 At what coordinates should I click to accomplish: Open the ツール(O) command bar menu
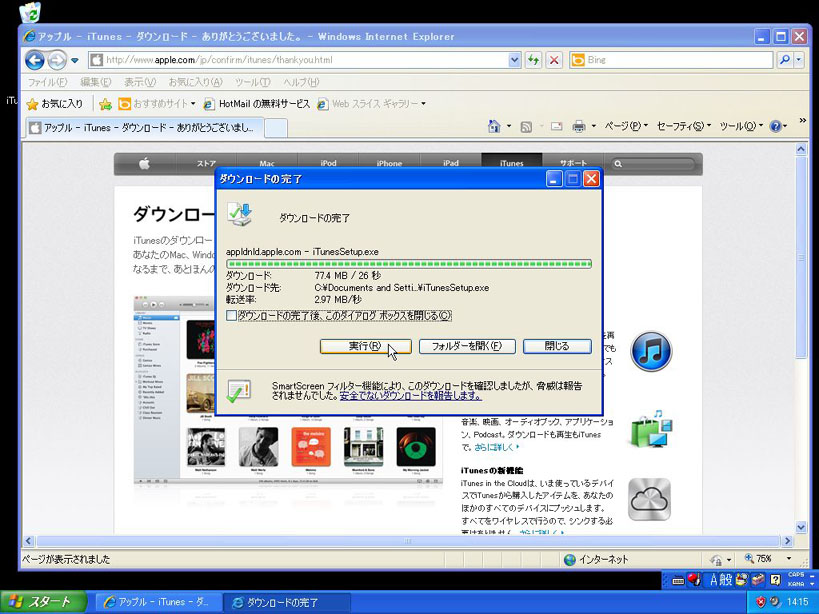coord(741,126)
